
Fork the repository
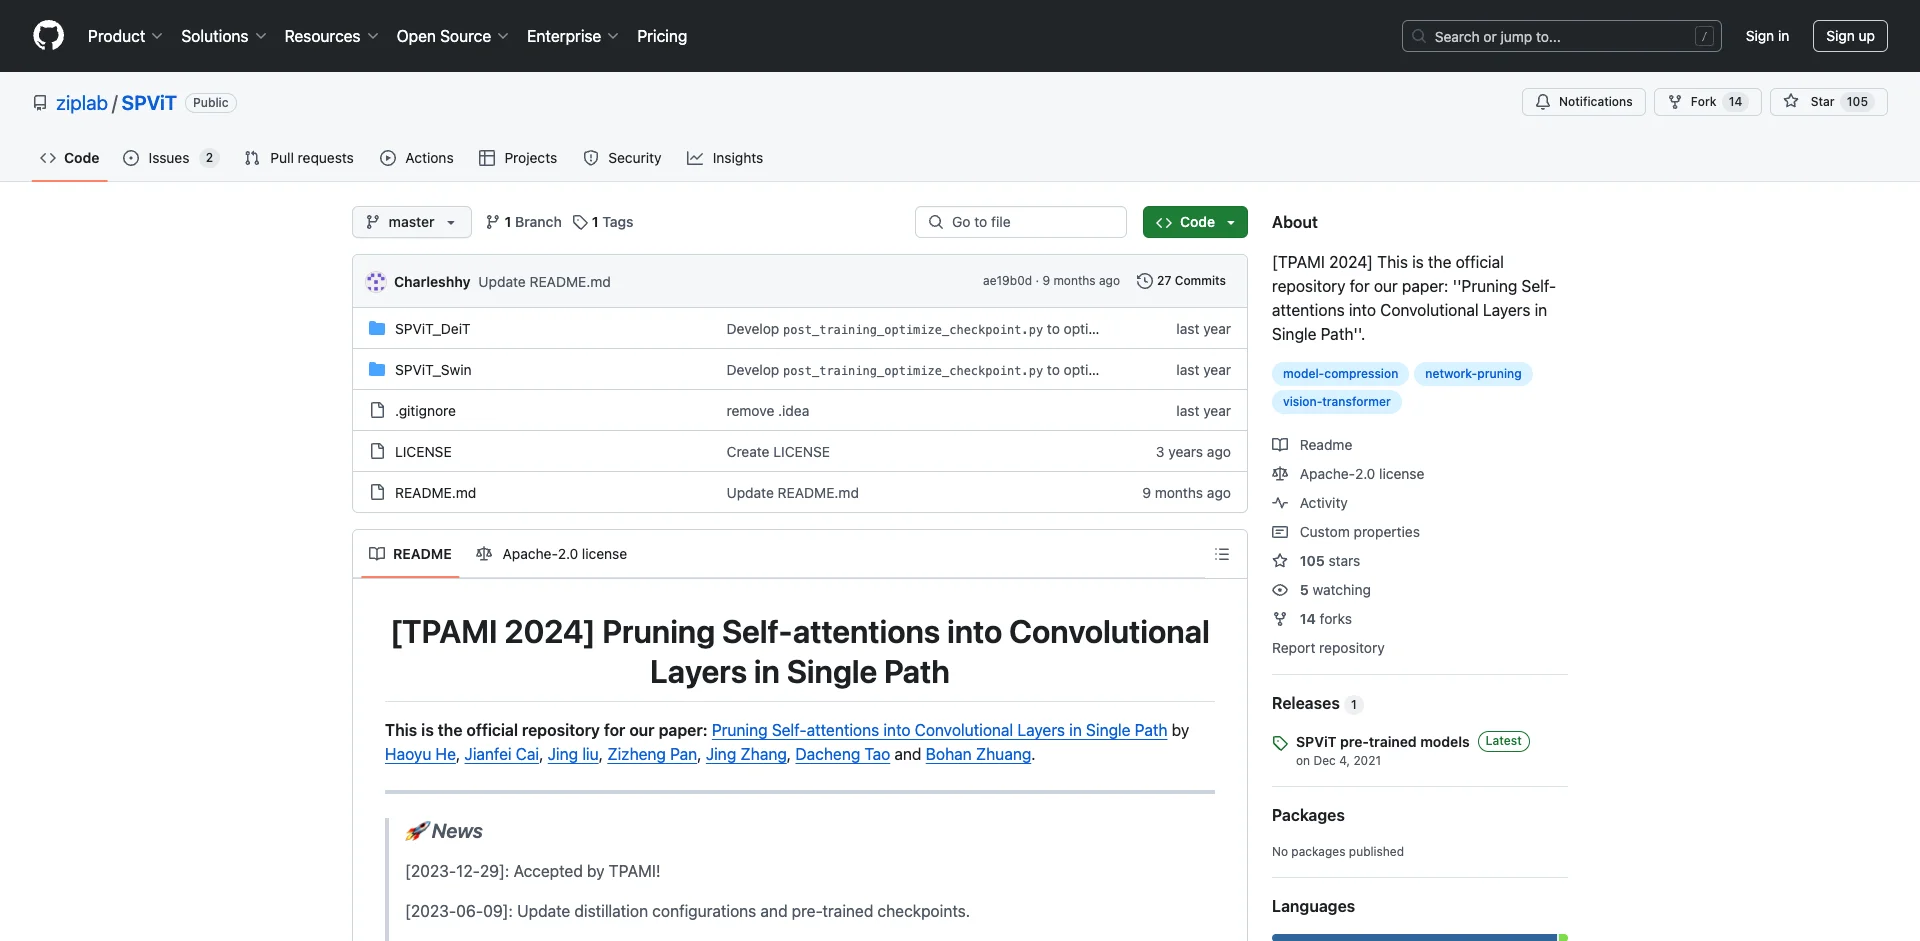pos(1708,102)
